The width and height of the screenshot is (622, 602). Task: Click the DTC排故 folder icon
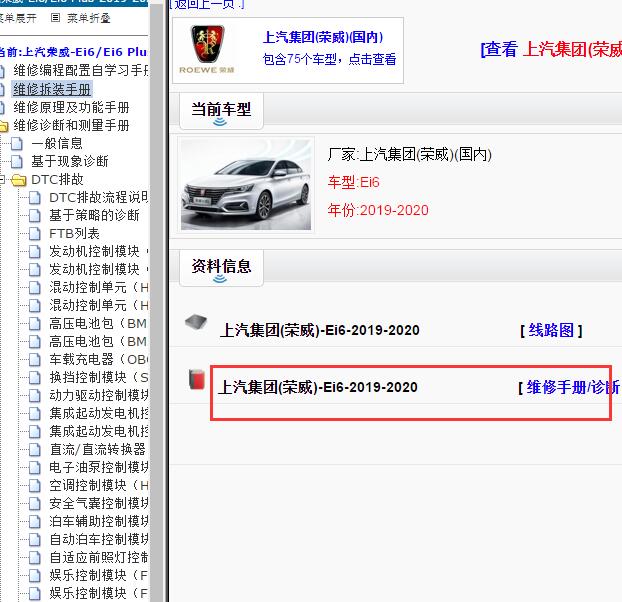point(19,180)
